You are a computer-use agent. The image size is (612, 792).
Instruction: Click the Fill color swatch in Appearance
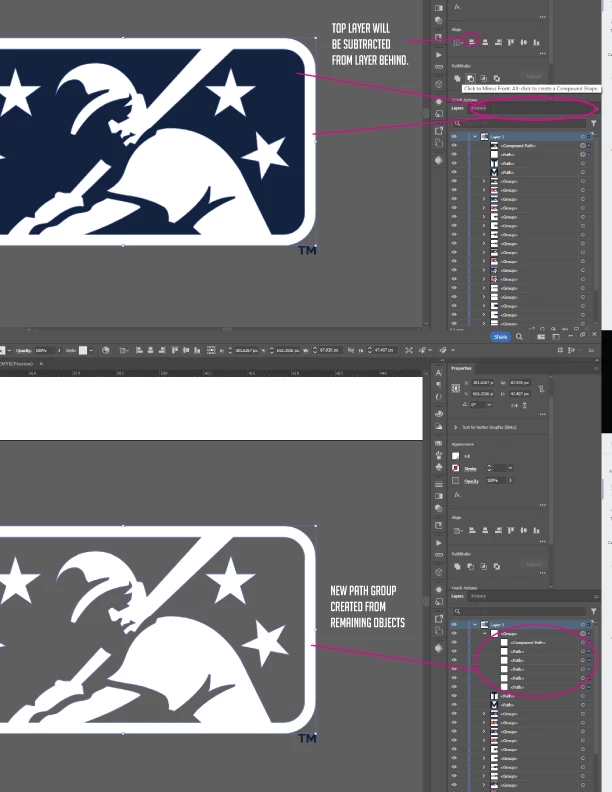click(455, 456)
